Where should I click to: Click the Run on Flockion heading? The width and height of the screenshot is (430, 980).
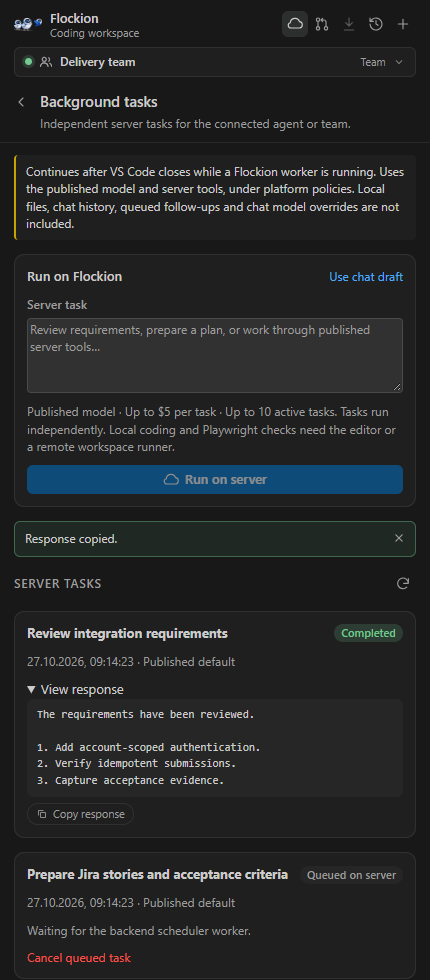pos(74,276)
